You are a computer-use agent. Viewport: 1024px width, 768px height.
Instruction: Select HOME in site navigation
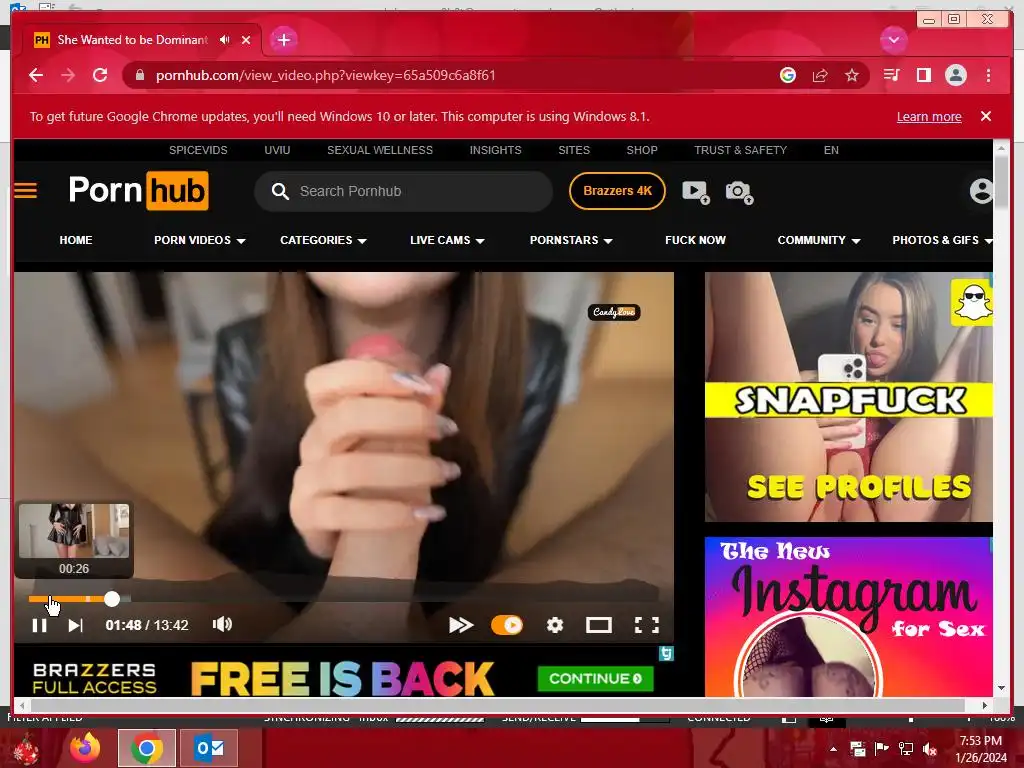click(76, 240)
